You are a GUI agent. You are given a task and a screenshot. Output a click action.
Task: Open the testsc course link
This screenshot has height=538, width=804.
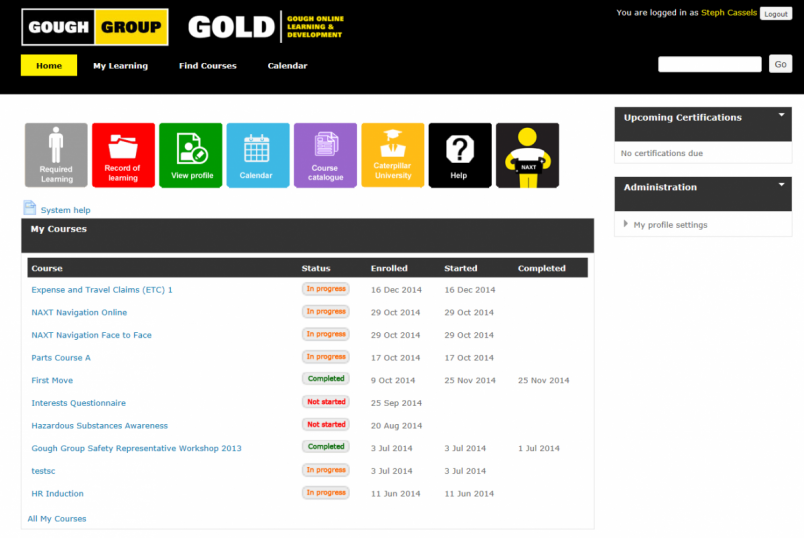pyautogui.click(x=43, y=471)
